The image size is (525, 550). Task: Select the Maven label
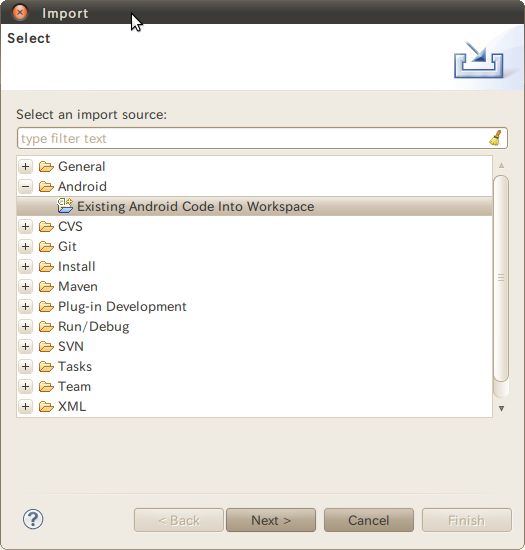tap(78, 286)
